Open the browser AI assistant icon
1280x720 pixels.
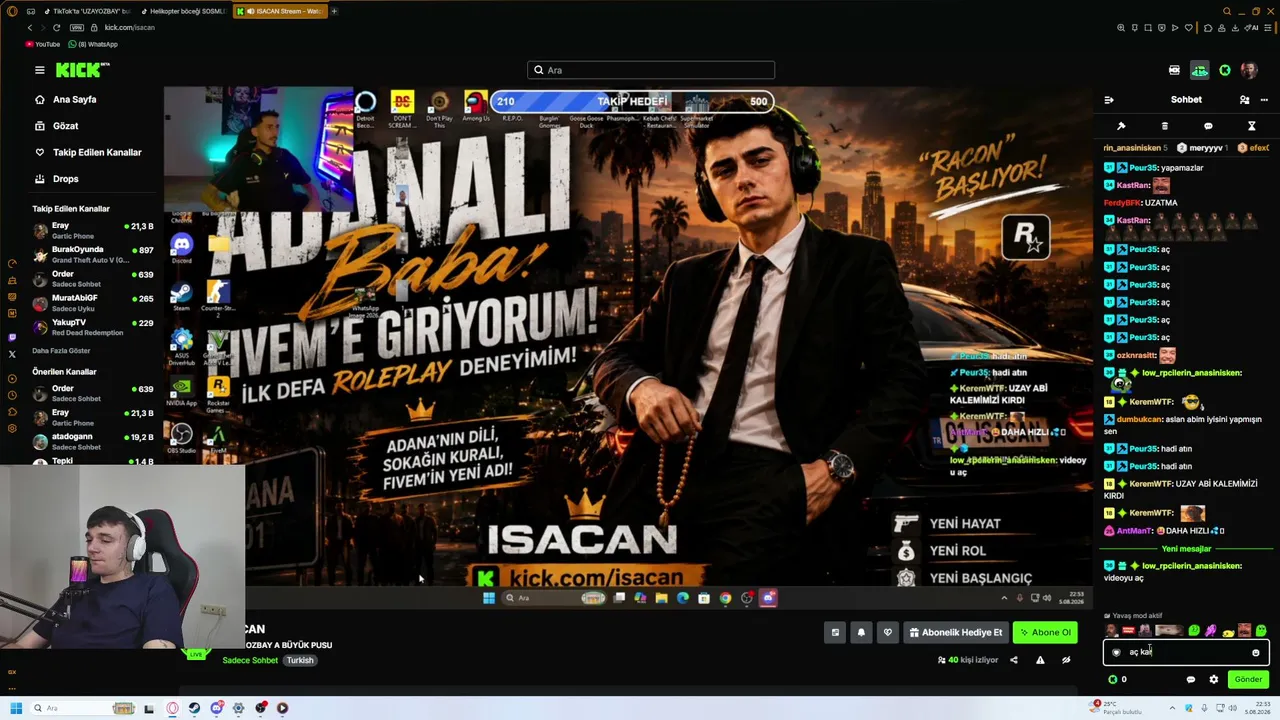[1252, 28]
